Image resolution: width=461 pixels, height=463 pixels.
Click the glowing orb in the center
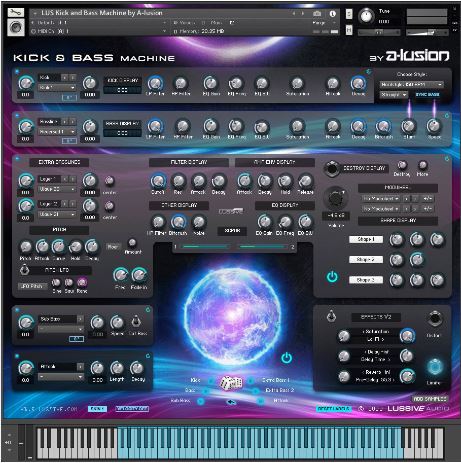232,316
